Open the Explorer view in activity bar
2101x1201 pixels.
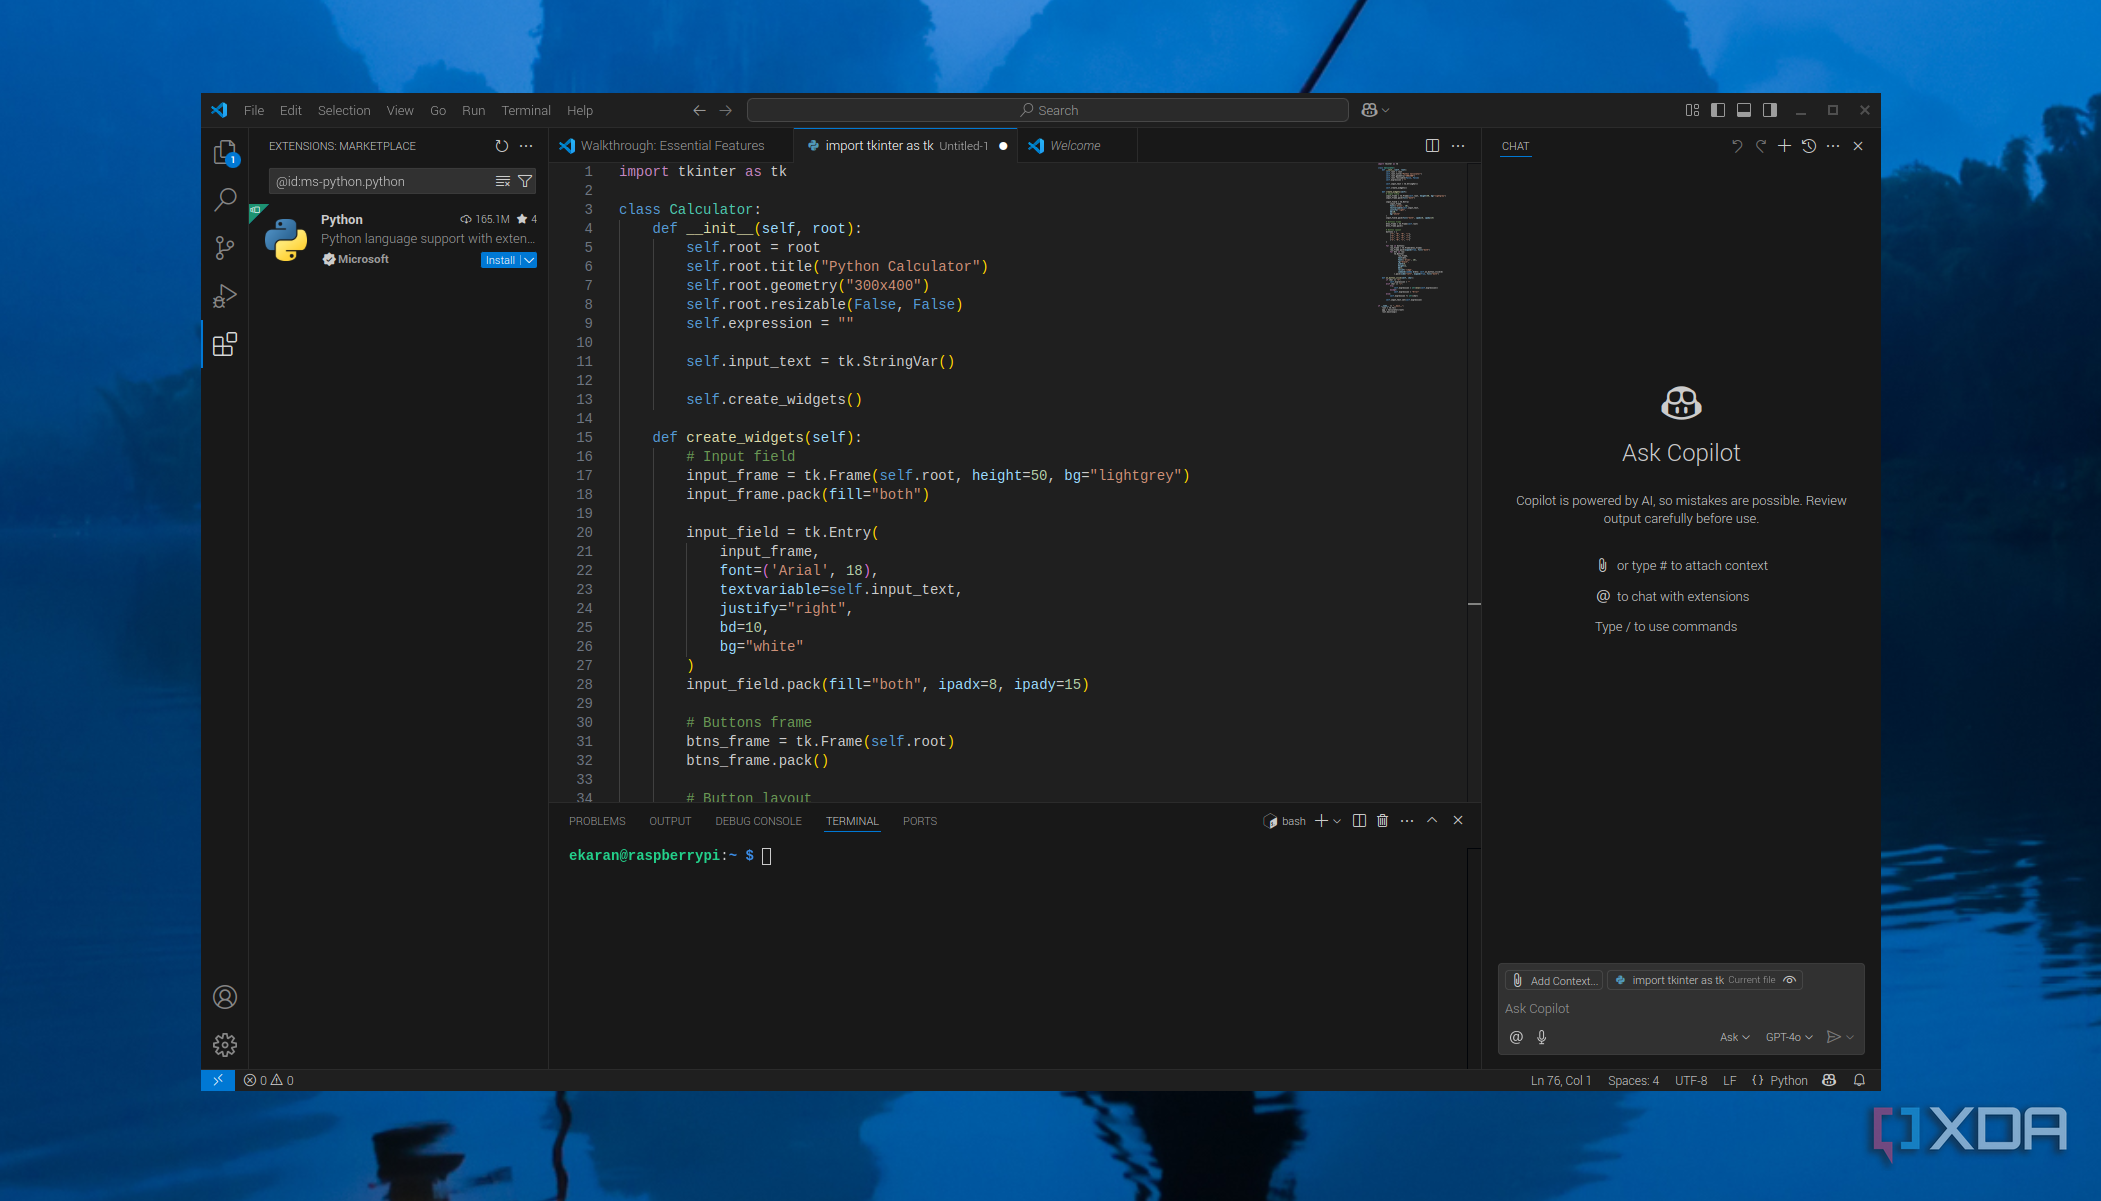[x=225, y=152]
